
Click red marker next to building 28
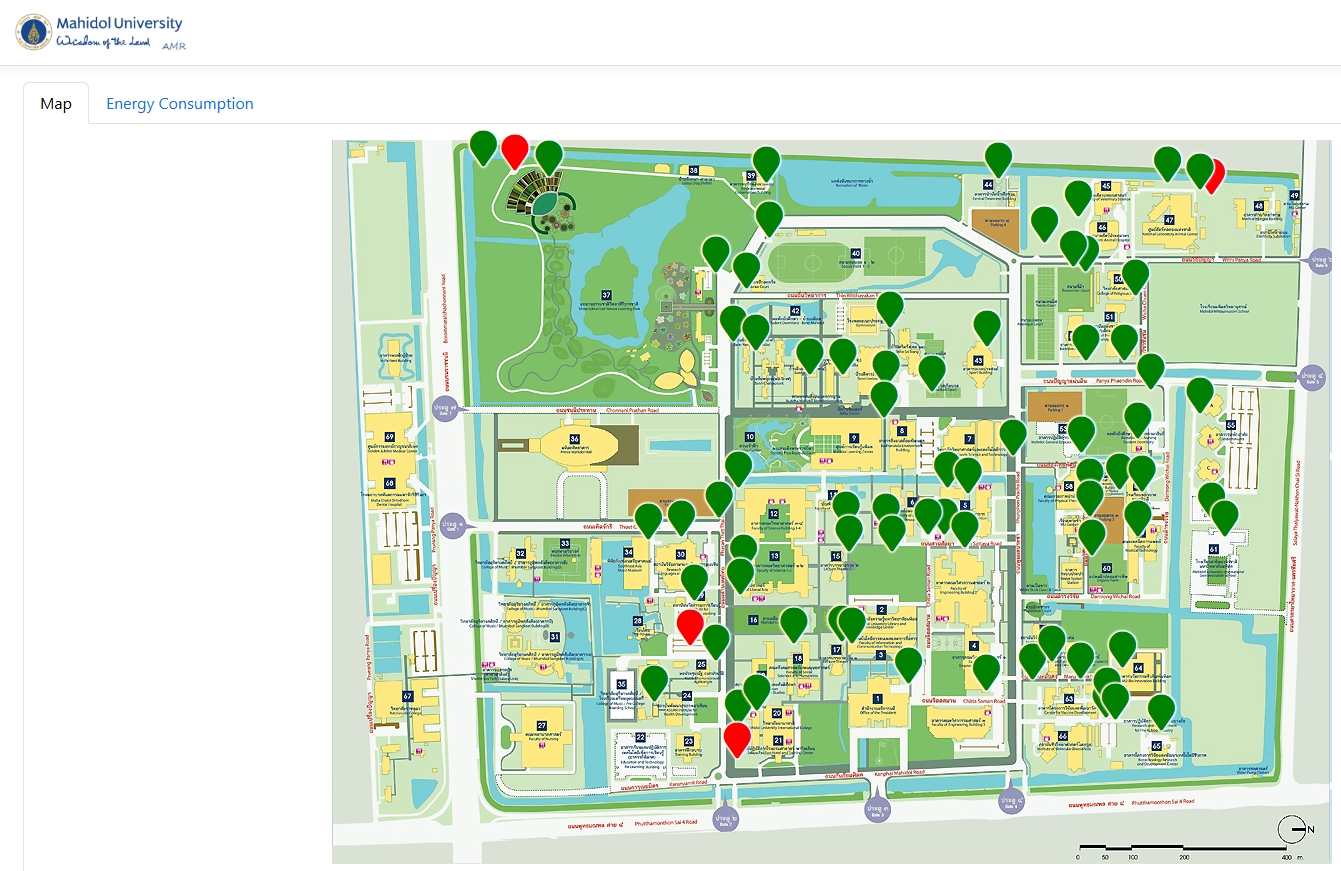[690, 626]
